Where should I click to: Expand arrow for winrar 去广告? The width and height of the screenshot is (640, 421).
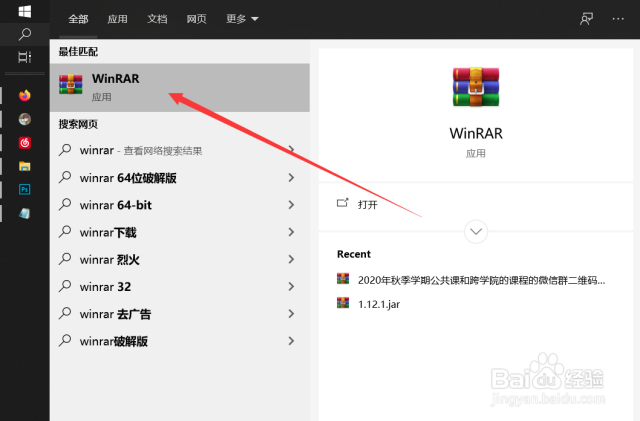coord(291,314)
